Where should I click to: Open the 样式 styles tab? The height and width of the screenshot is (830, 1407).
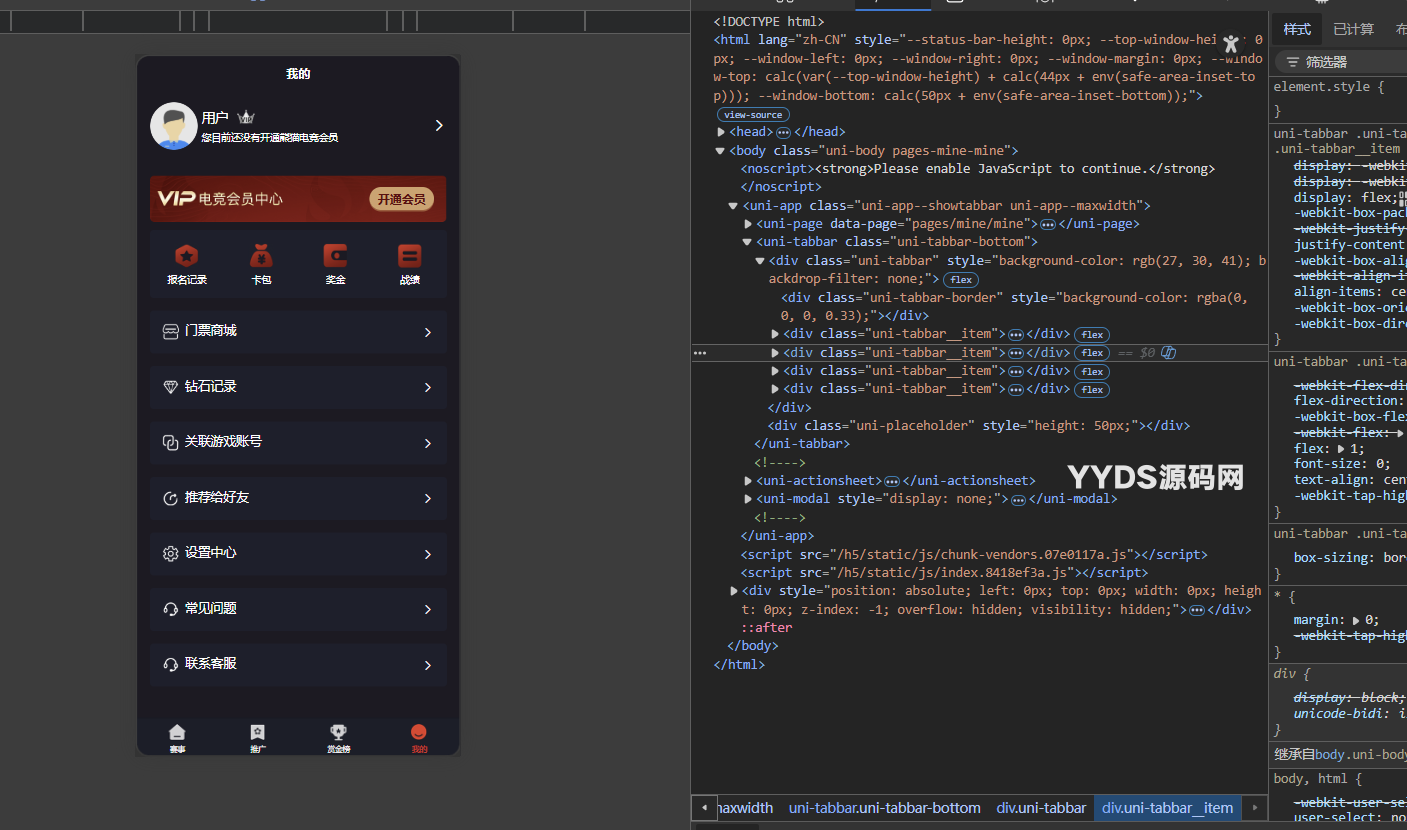coord(1297,29)
